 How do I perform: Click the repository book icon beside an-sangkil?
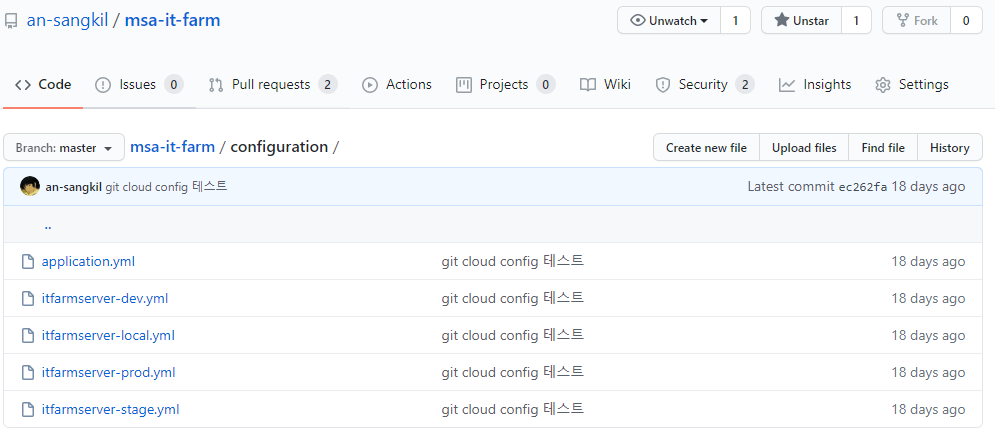10,22
